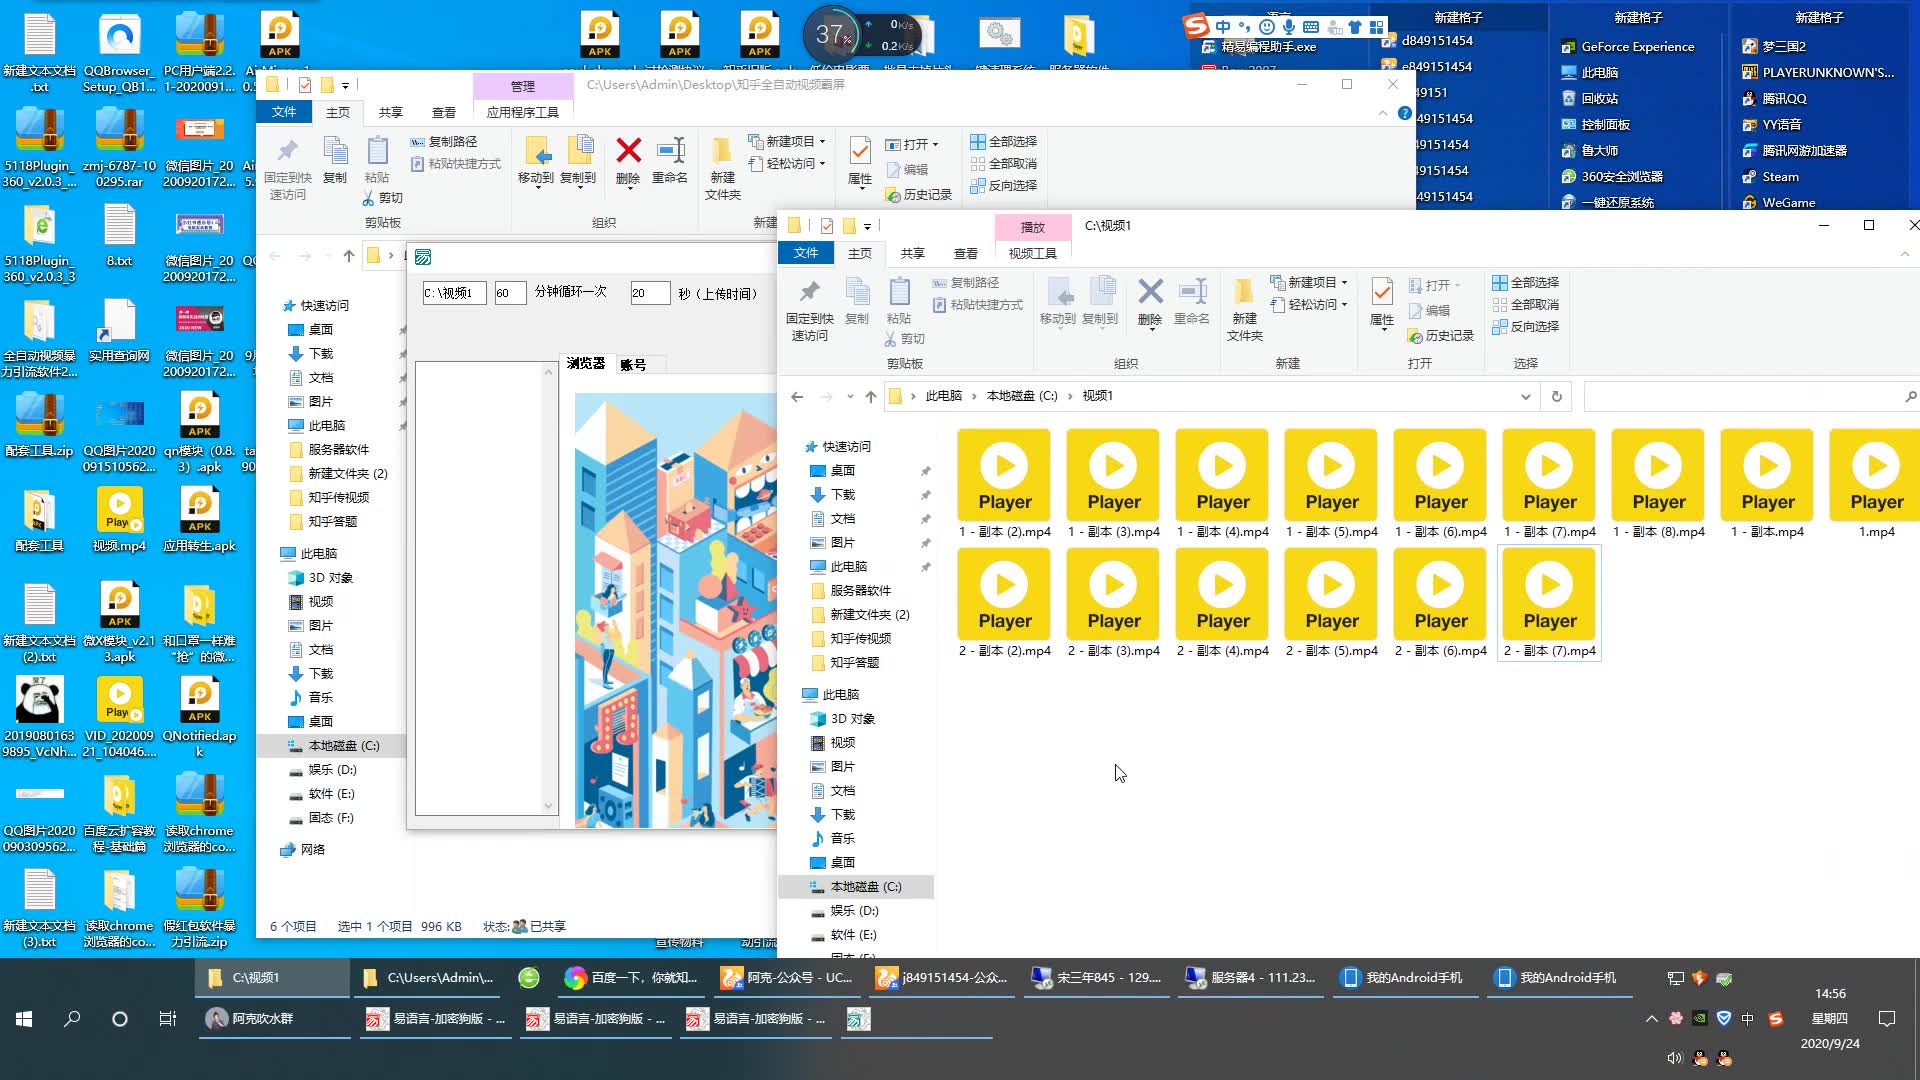Click 全部取消 in 视频1 window
Image resolution: width=1920 pixels, height=1080 pixels.
pyautogui.click(x=1525, y=305)
